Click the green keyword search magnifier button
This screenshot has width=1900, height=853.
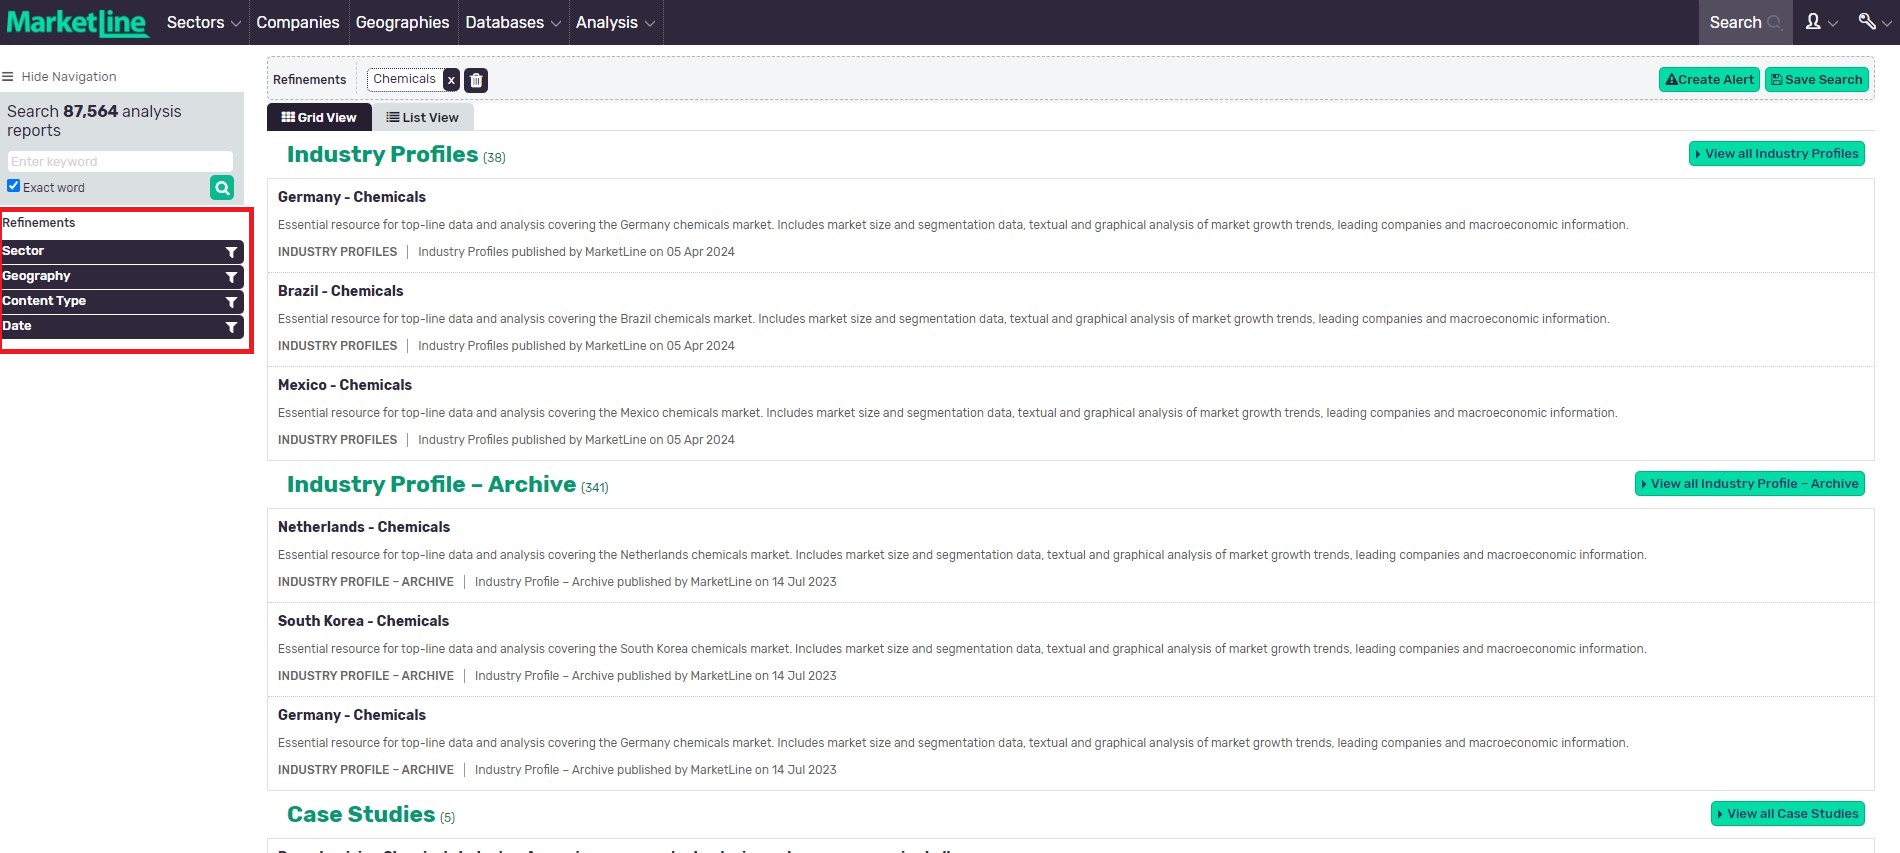click(222, 187)
